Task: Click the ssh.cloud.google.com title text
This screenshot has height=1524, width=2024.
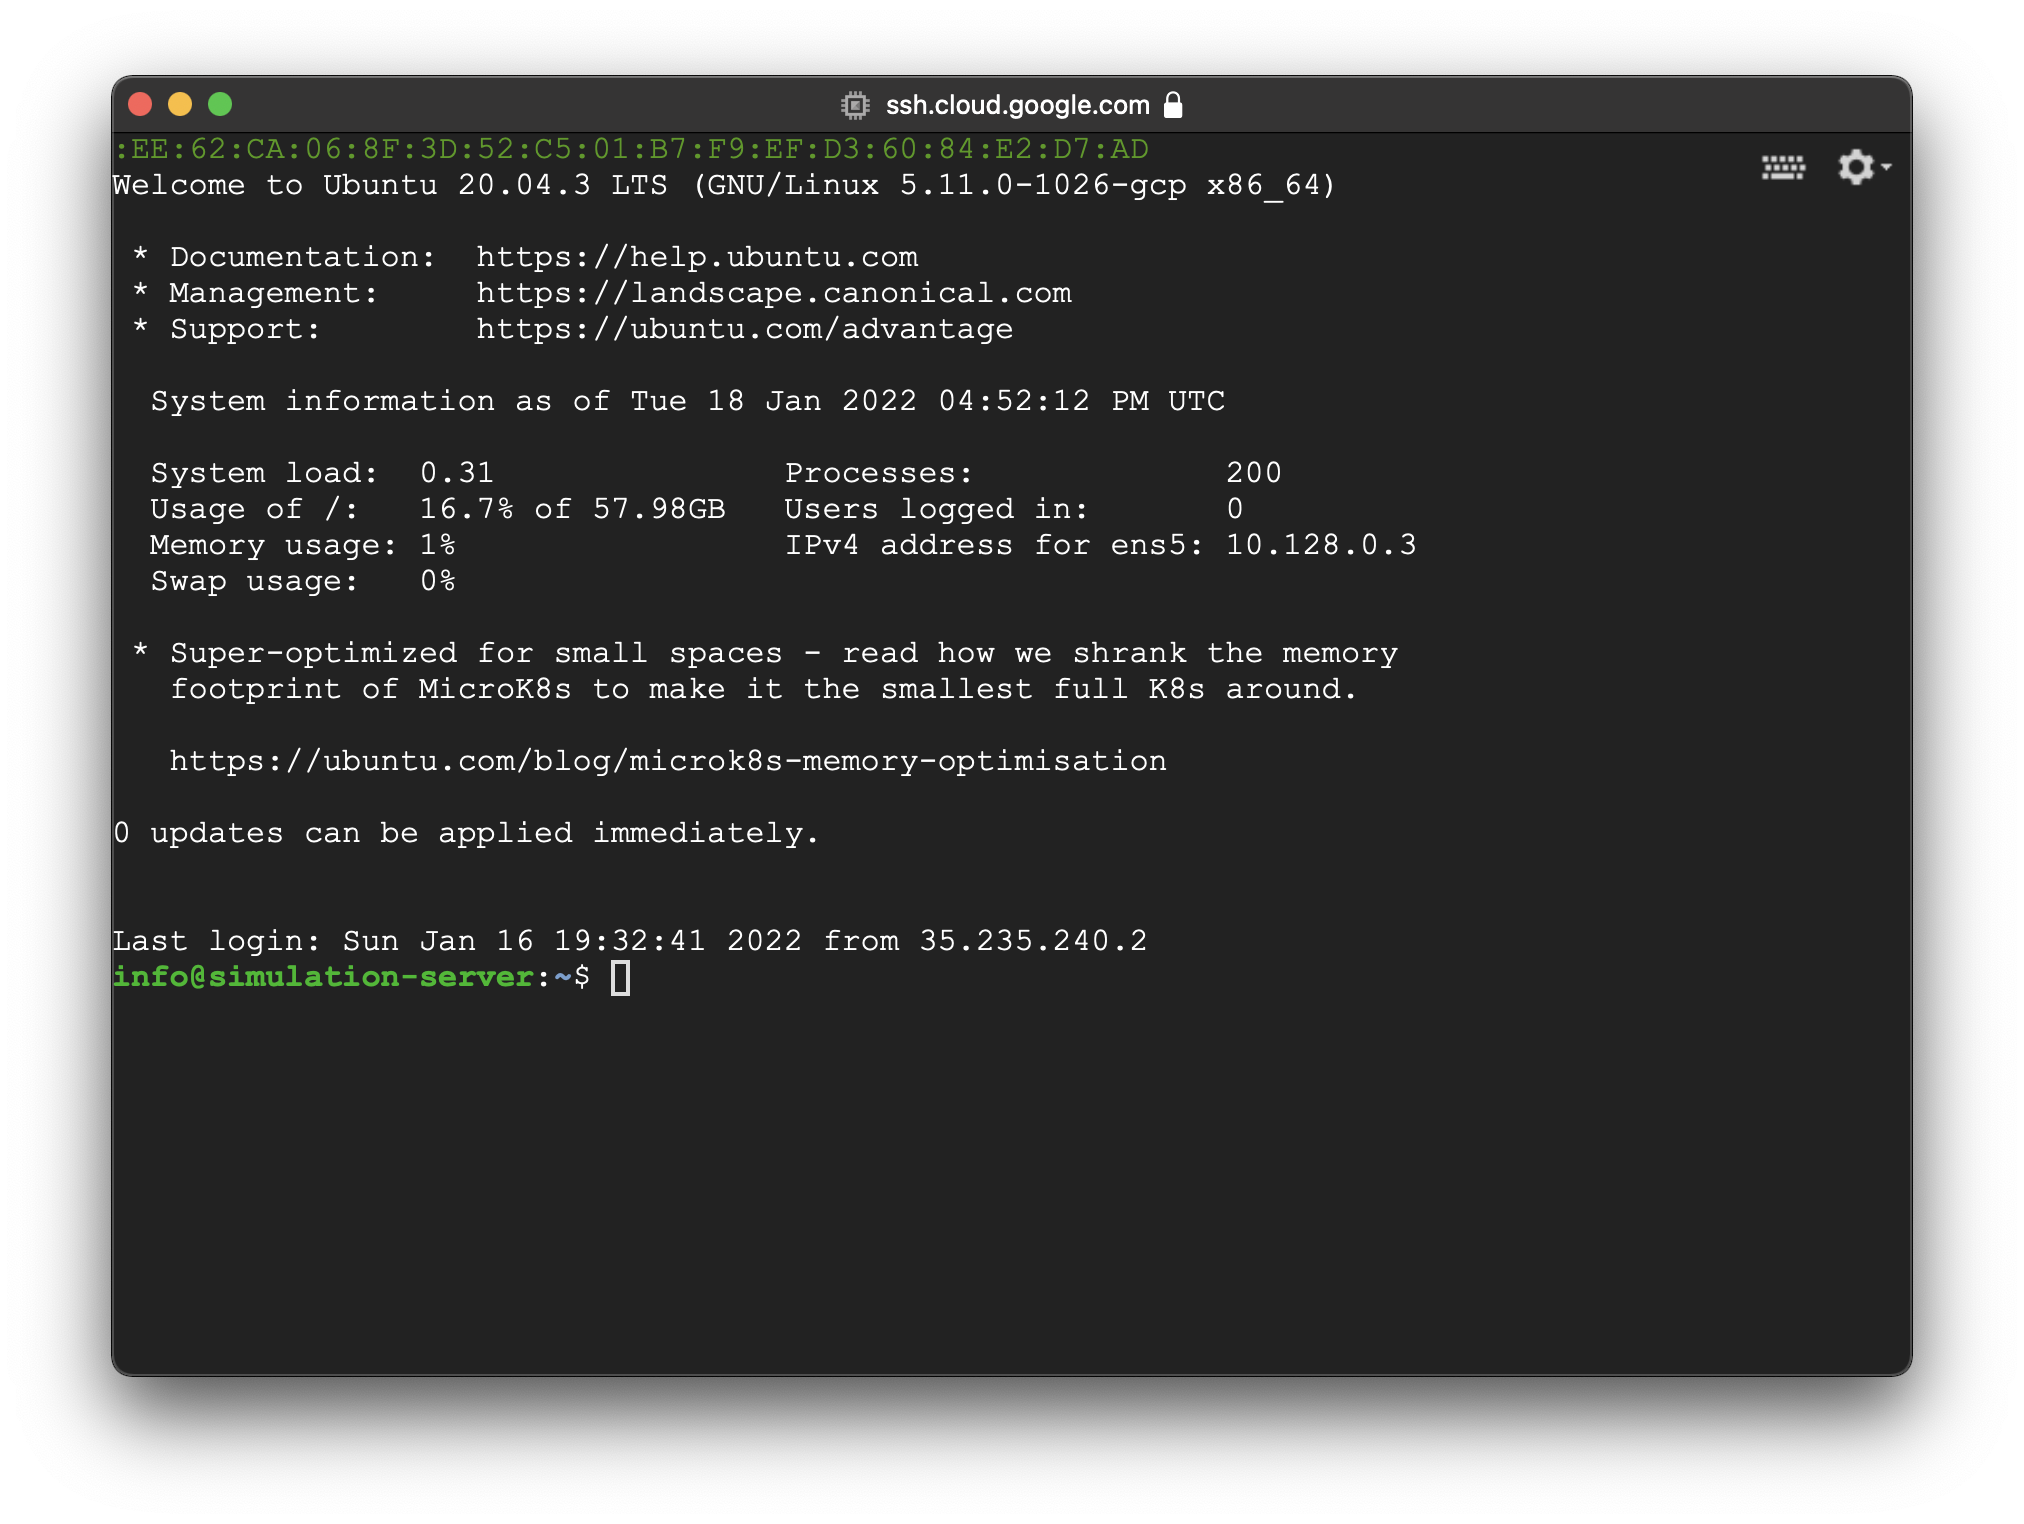Action: pyautogui.click(x=1018, y=105)
